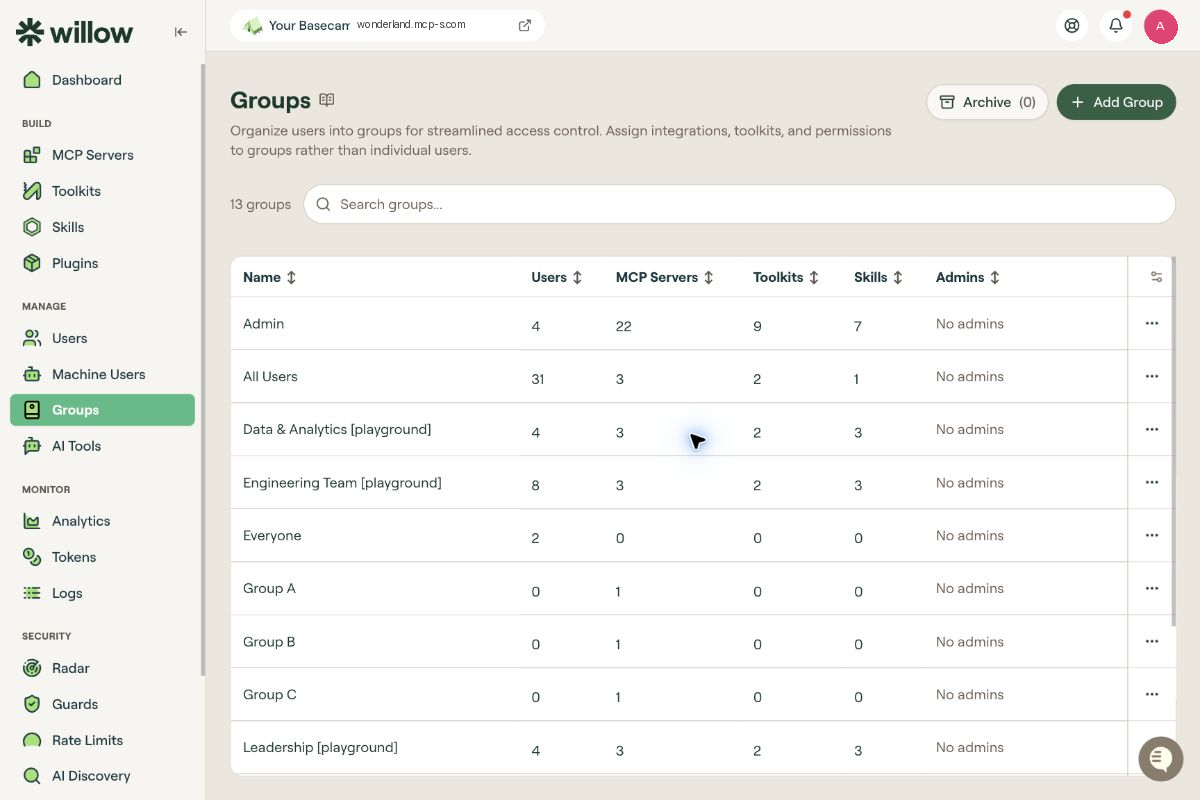Open Leadership [playground] group
The width and height of the screenshot is (1200, 800).
(x=679, y=747)
